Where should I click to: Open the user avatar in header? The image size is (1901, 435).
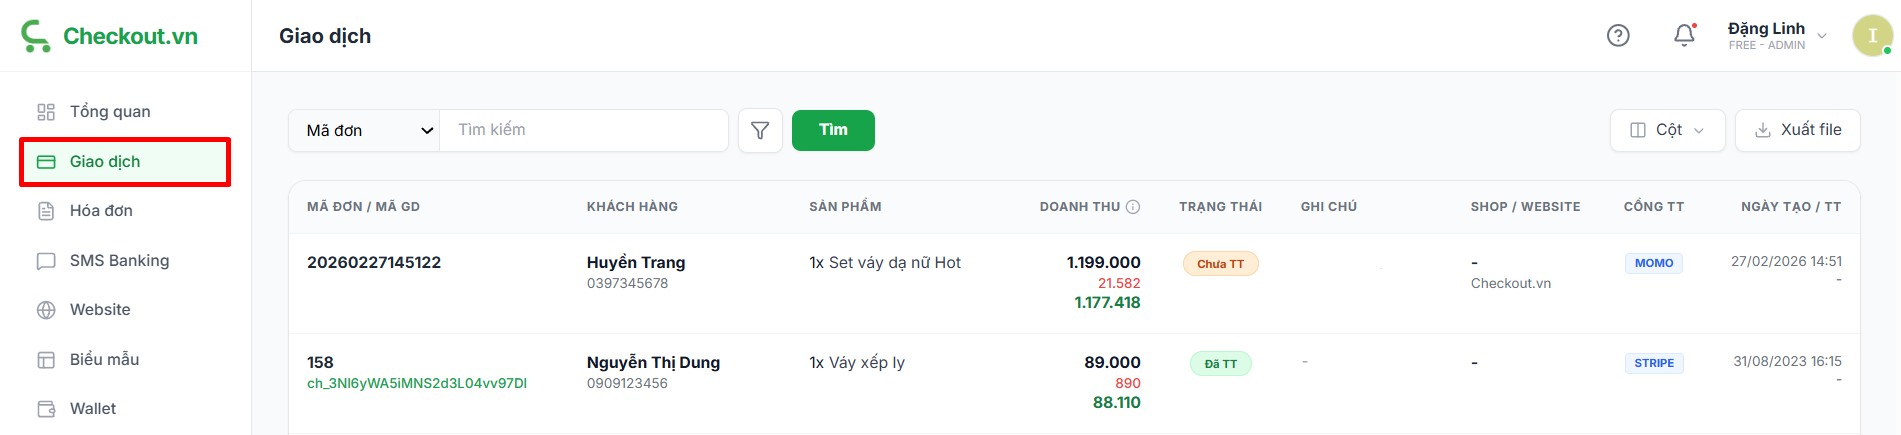pyautogui.click(x=1872, y=36)
